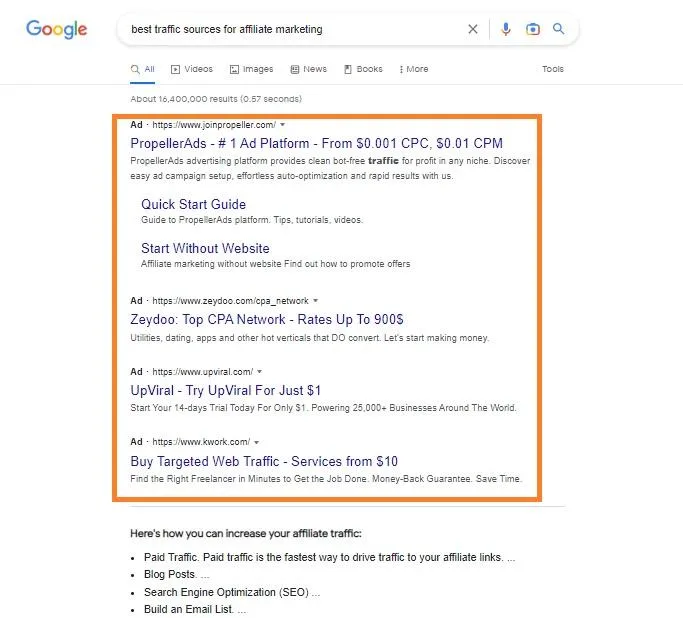Click the magnifying glass search button
The image size is (683, 618).
tap(558, 29)
